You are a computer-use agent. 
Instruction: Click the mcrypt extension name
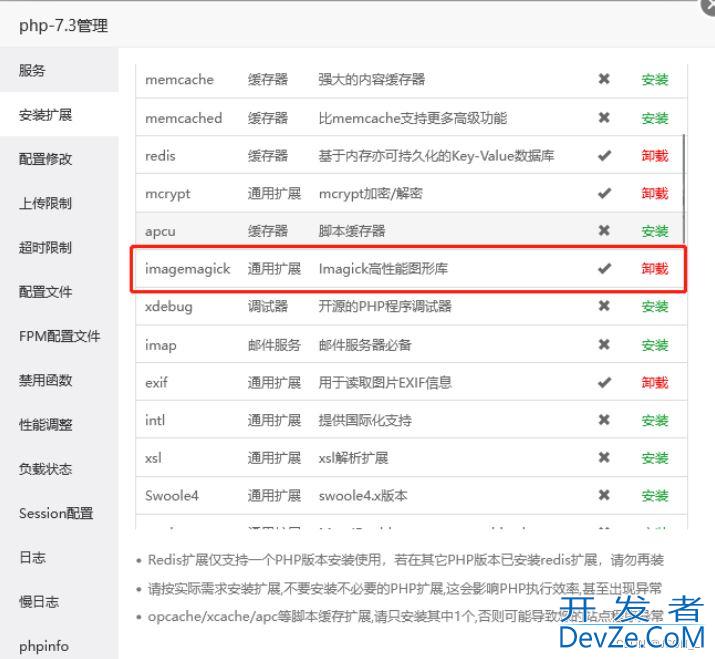tap(167, 194)
